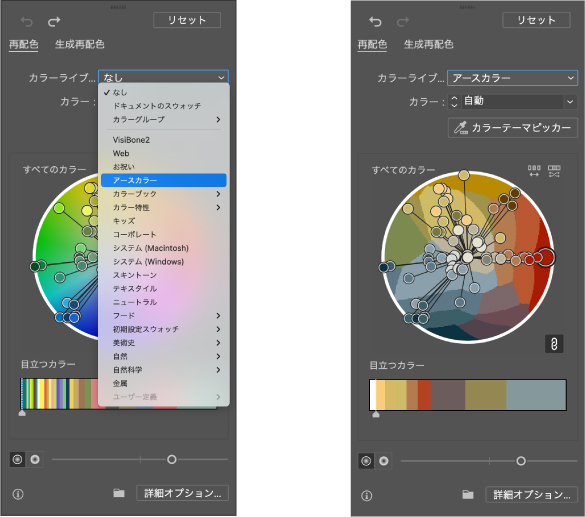The height and width of the screenshot is (517, 585).
Task: Toggle the second color wheel display mode in right panel
Action: 384,461
